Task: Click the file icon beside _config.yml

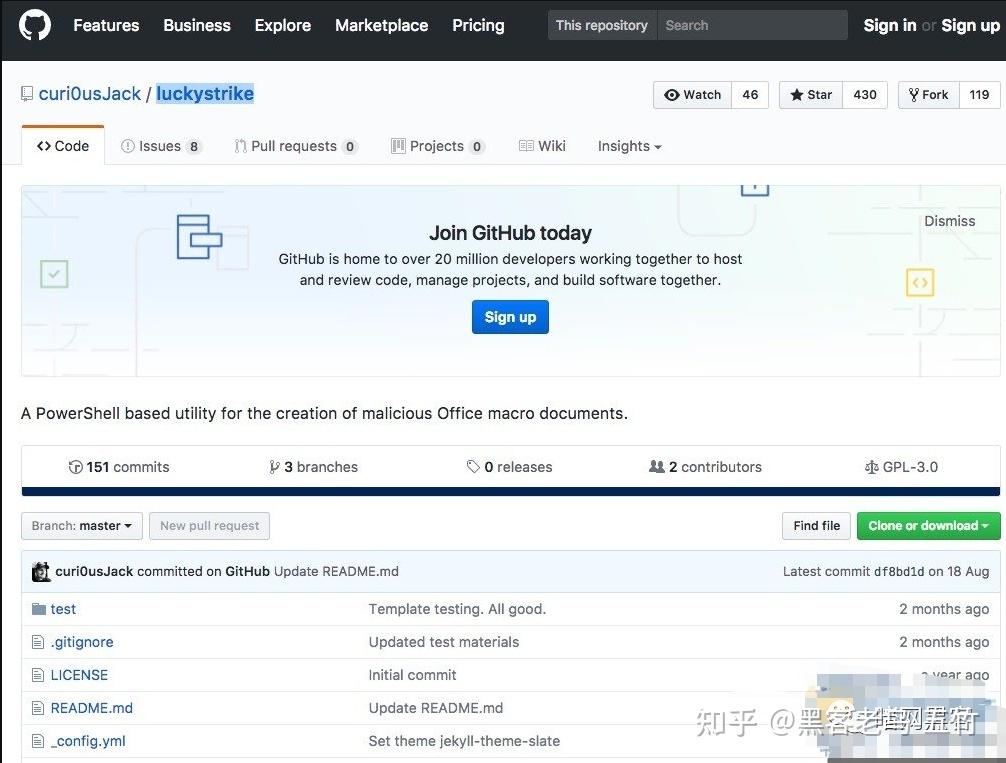Action: click(38, 741)
